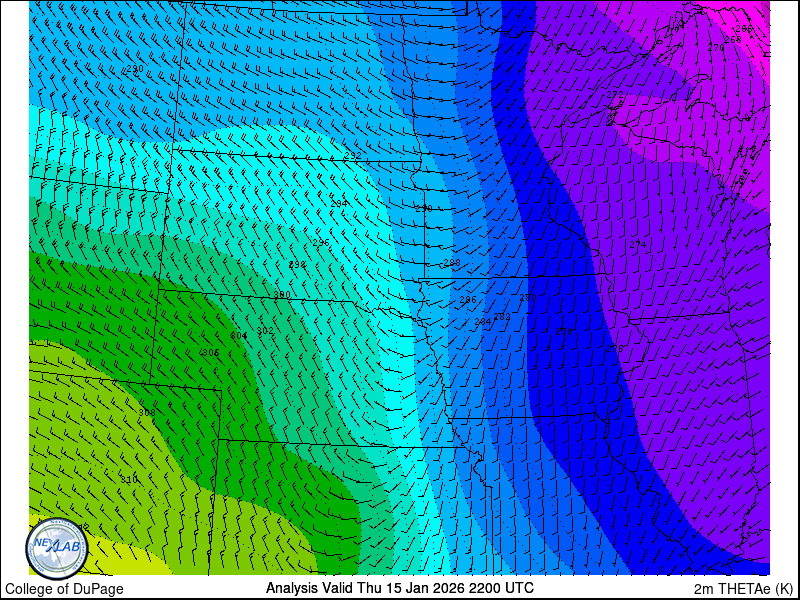Click the 274 contour label
The height and width of the screenshot is (600, 800).
pyautogui.click(x=638, y=244)
